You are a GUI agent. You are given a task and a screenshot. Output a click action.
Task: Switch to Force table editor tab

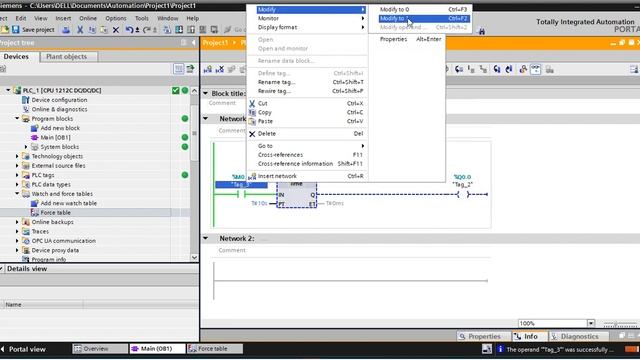215,349
